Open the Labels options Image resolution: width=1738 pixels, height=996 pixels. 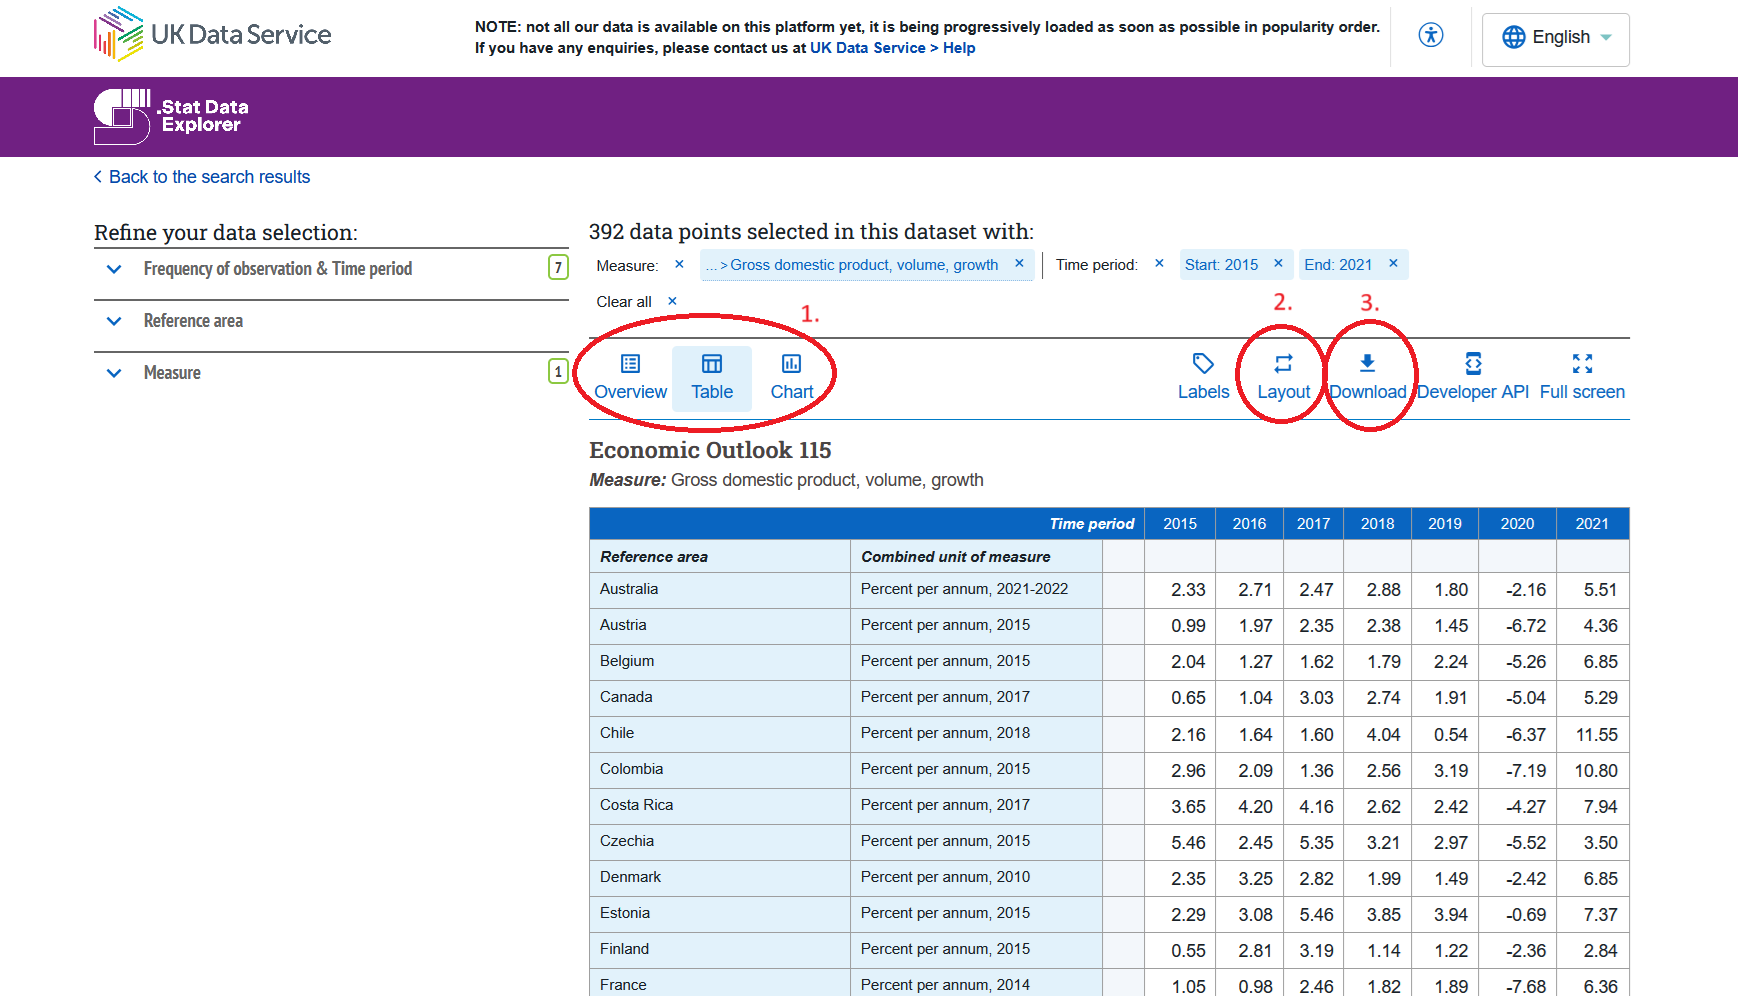[x=1203, y=378]
